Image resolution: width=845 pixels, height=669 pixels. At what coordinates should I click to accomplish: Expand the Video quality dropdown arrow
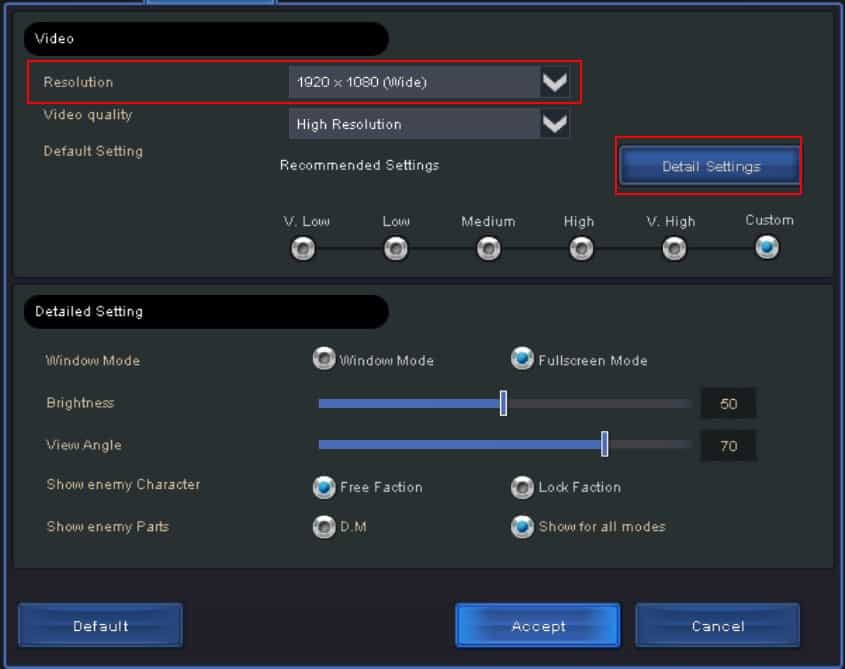[x=554, y=125]
